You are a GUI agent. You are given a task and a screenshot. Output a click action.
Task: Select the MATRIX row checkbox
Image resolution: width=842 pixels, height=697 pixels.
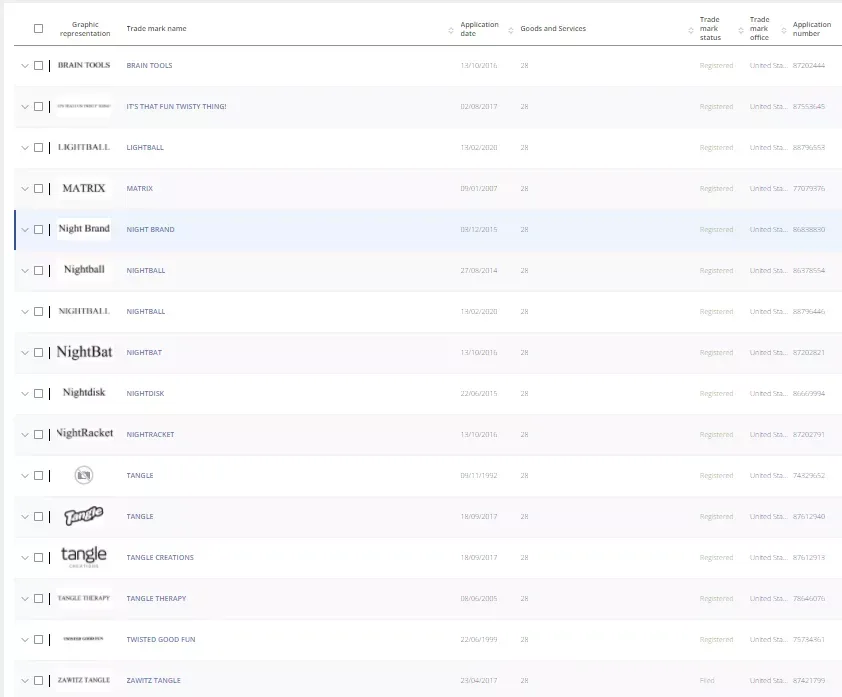[39, 189]
